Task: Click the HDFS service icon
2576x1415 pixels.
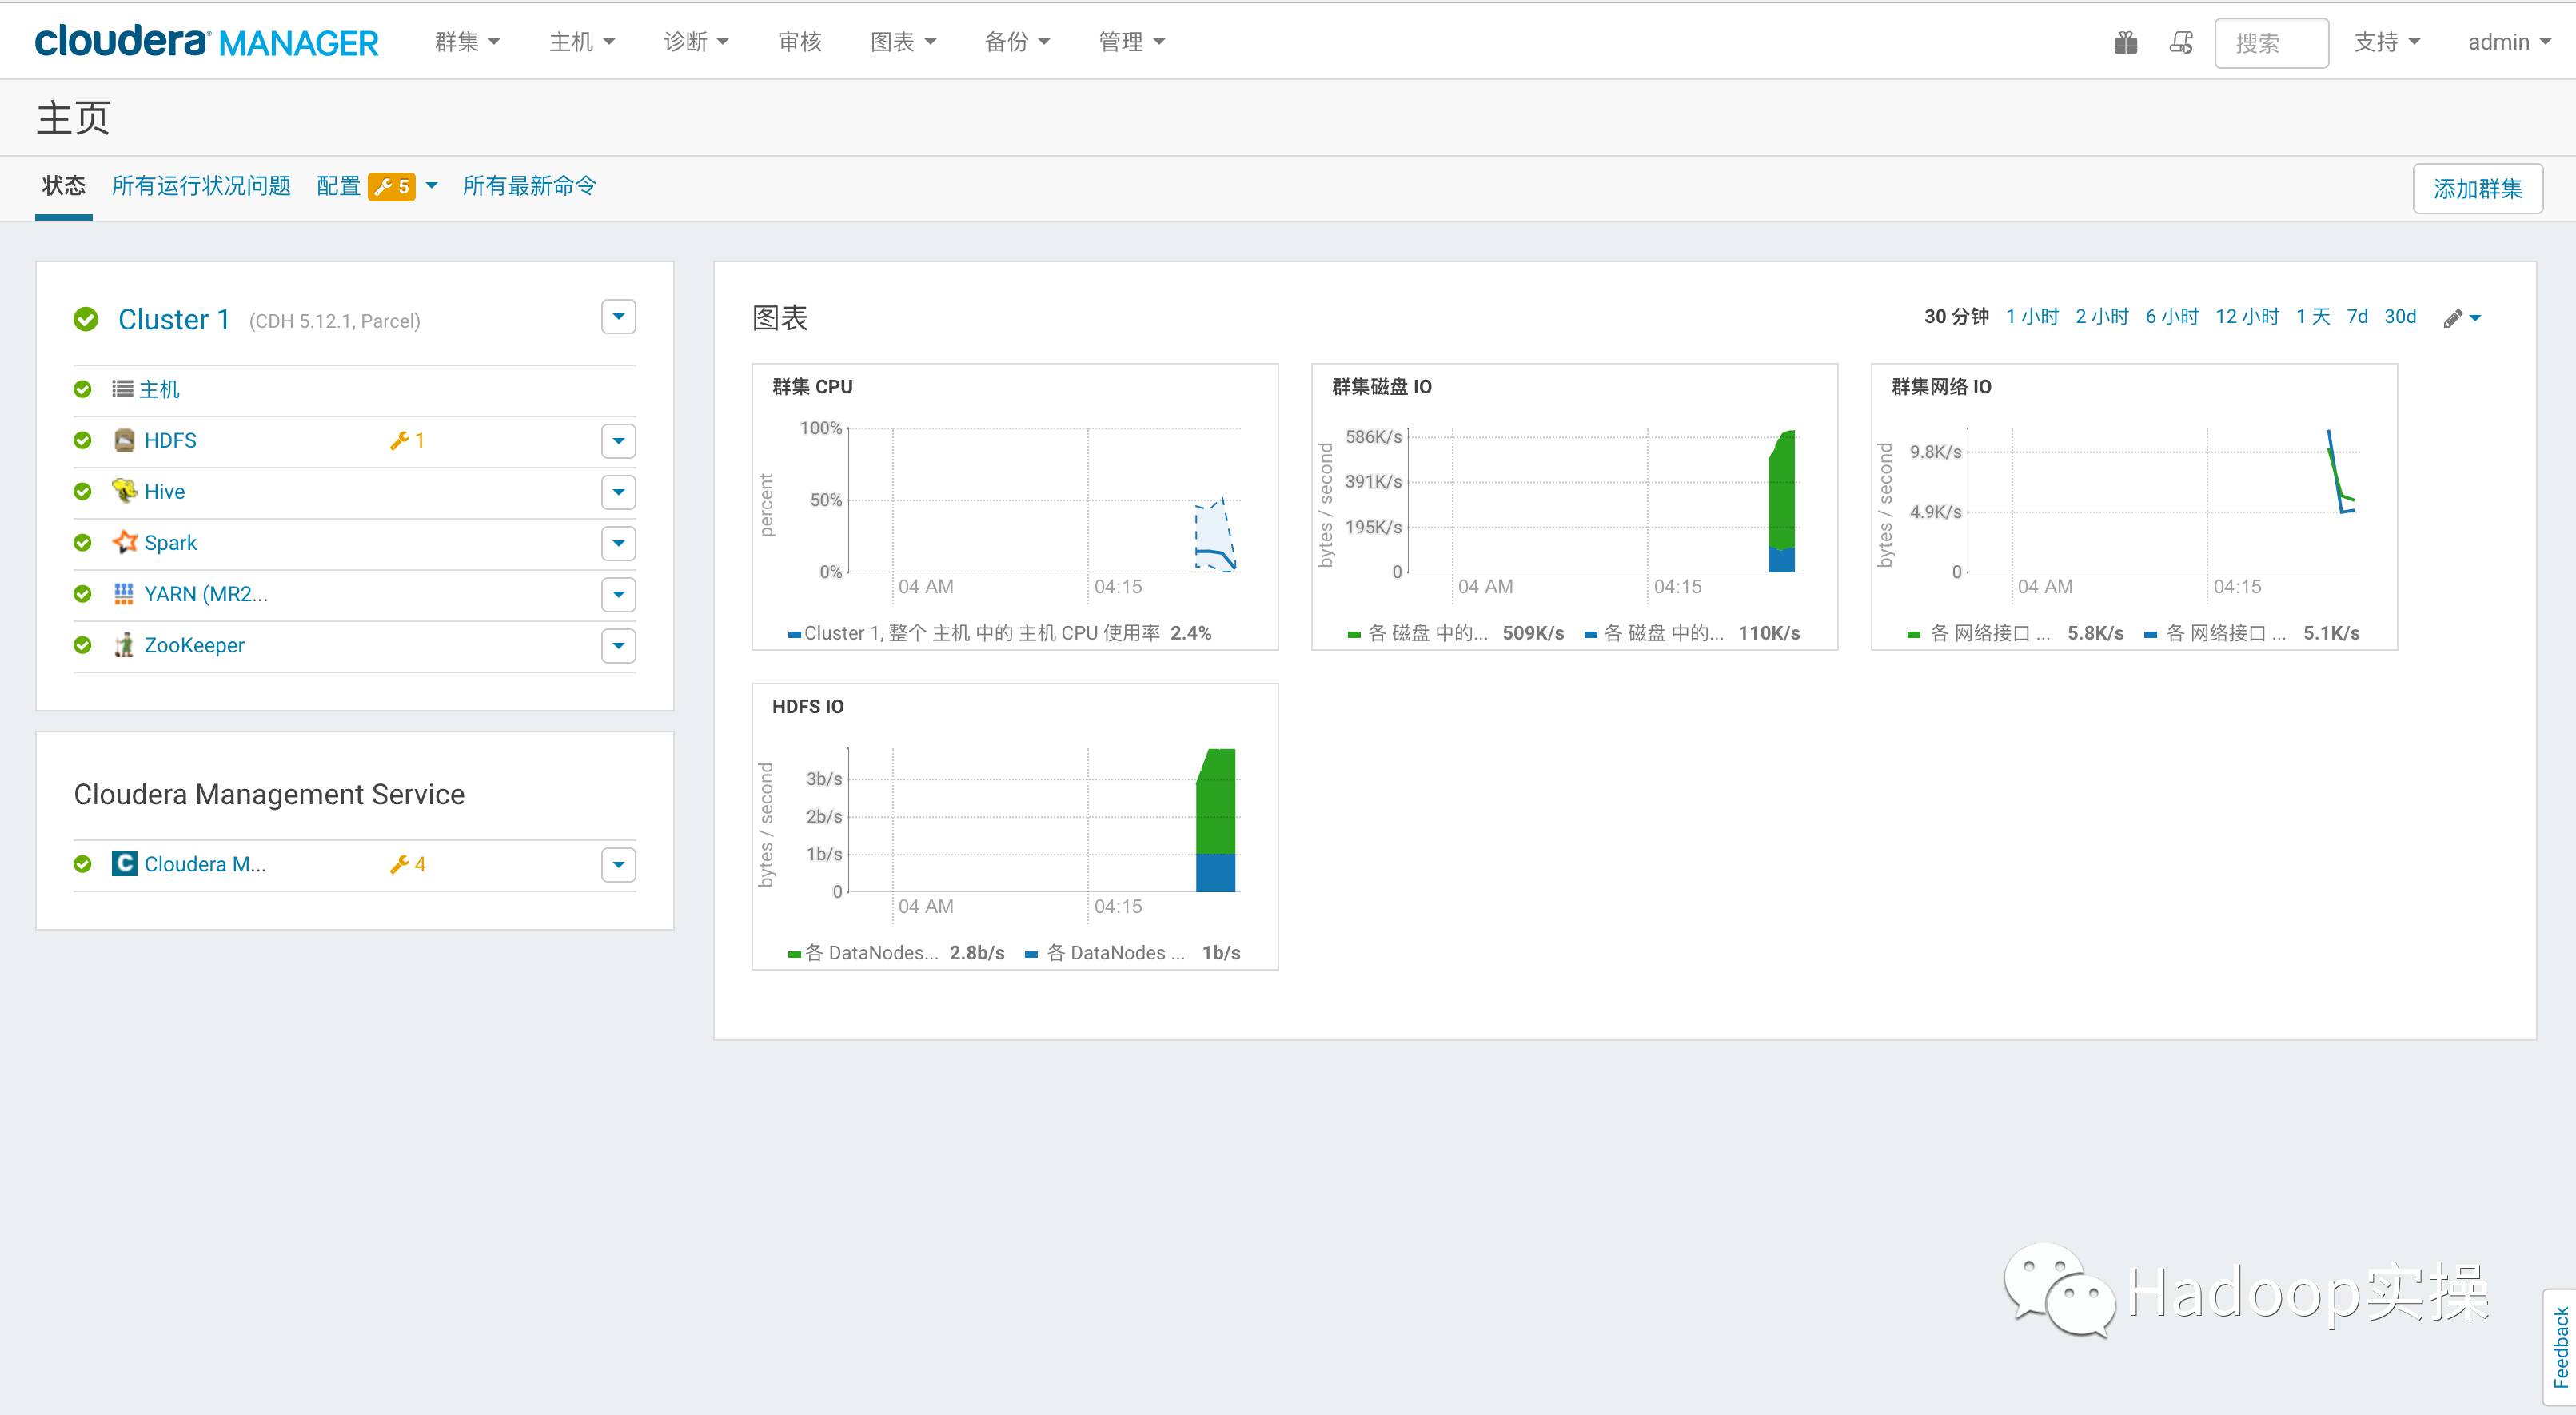Action: pyautogui.click(x=124, y=440)
